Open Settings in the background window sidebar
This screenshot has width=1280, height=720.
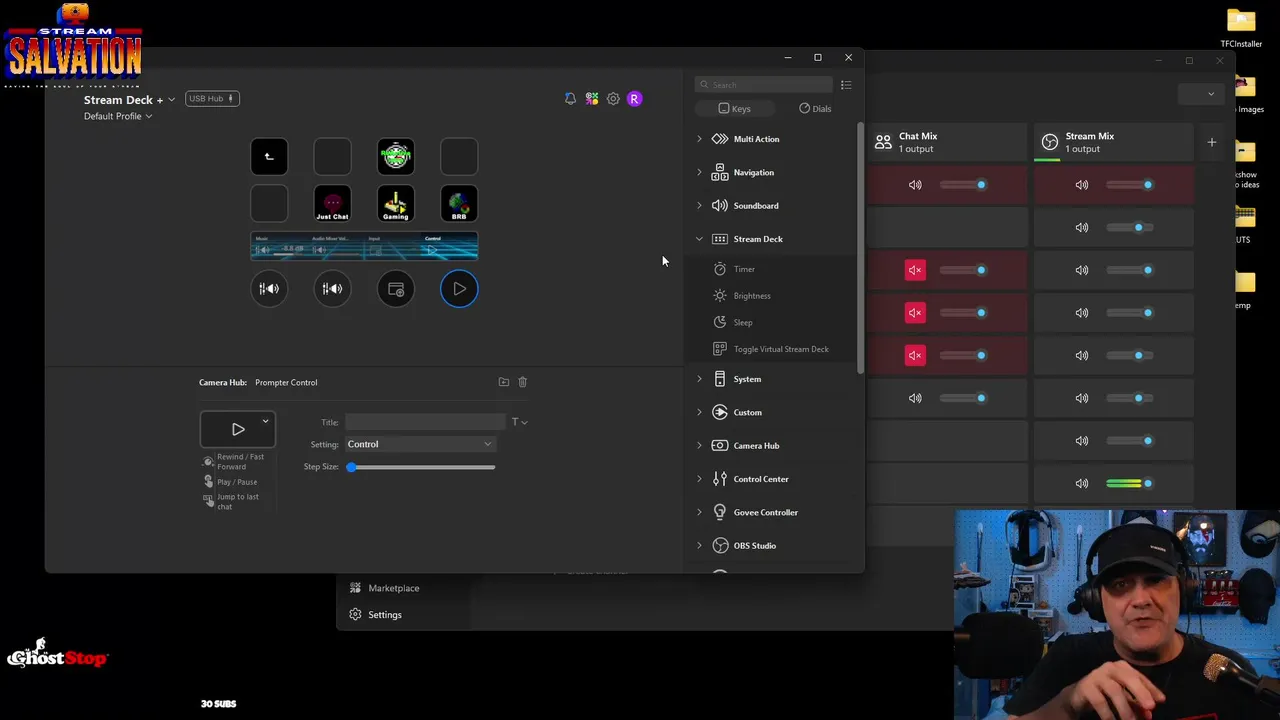click(376, 615)
